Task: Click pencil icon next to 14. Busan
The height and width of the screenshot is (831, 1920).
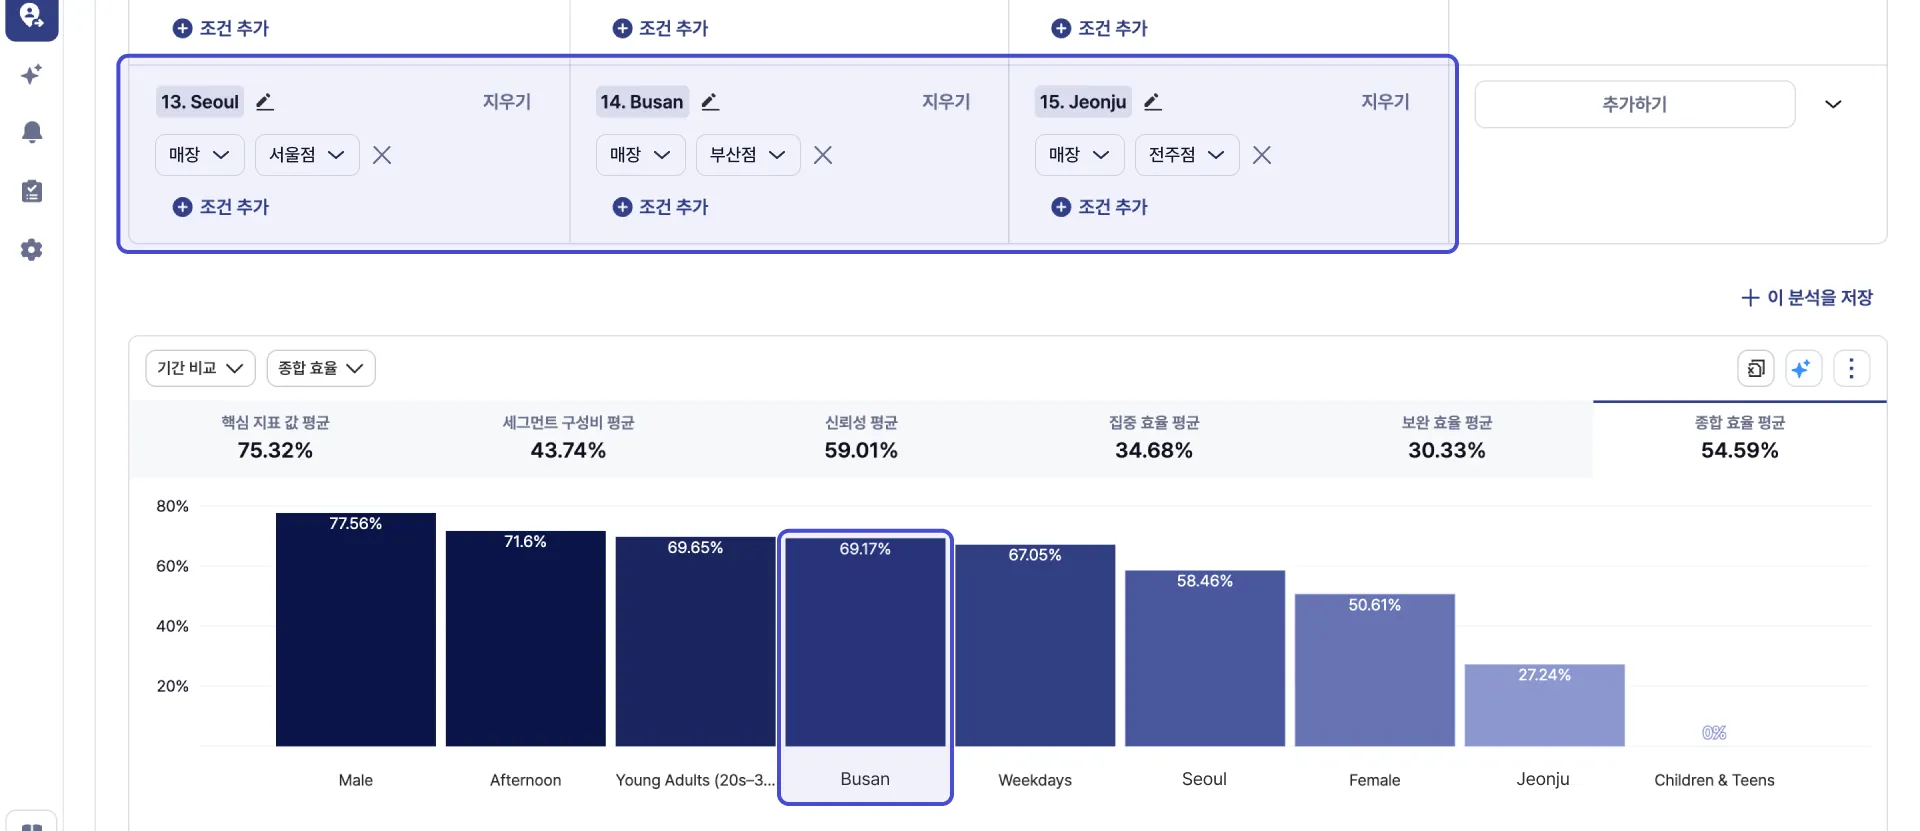Action: [x=710, y=102]
